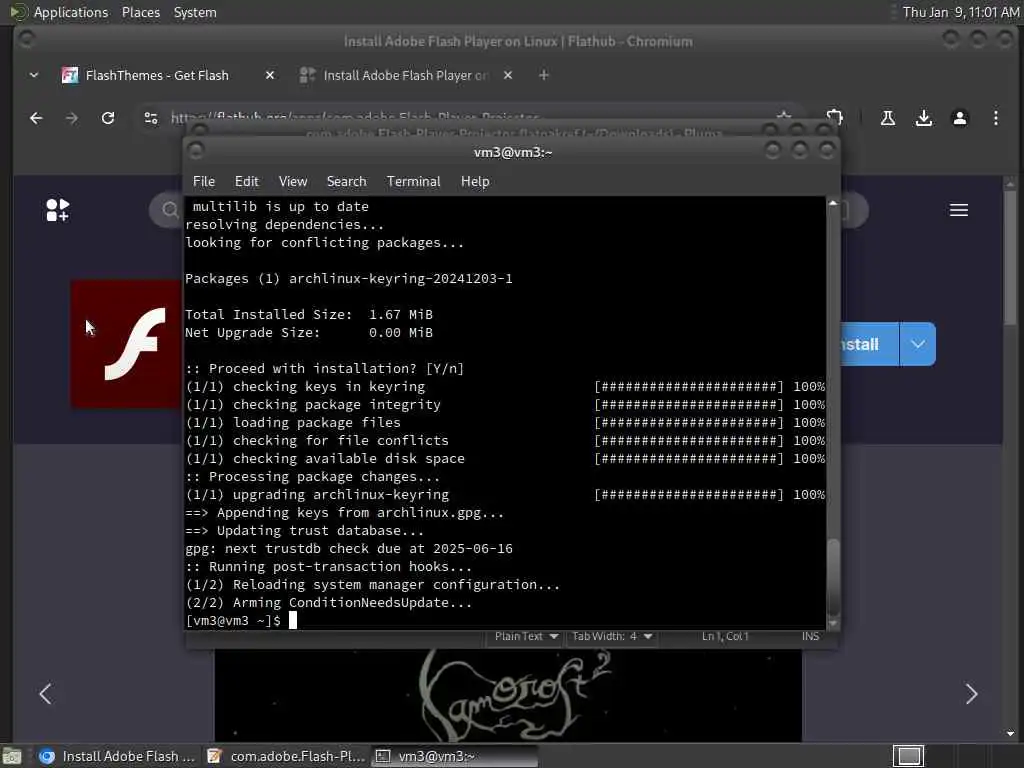Show the previous screenshot with left arrow
The width and height of the screenshot is (1024, 768).
coord(45,694)
